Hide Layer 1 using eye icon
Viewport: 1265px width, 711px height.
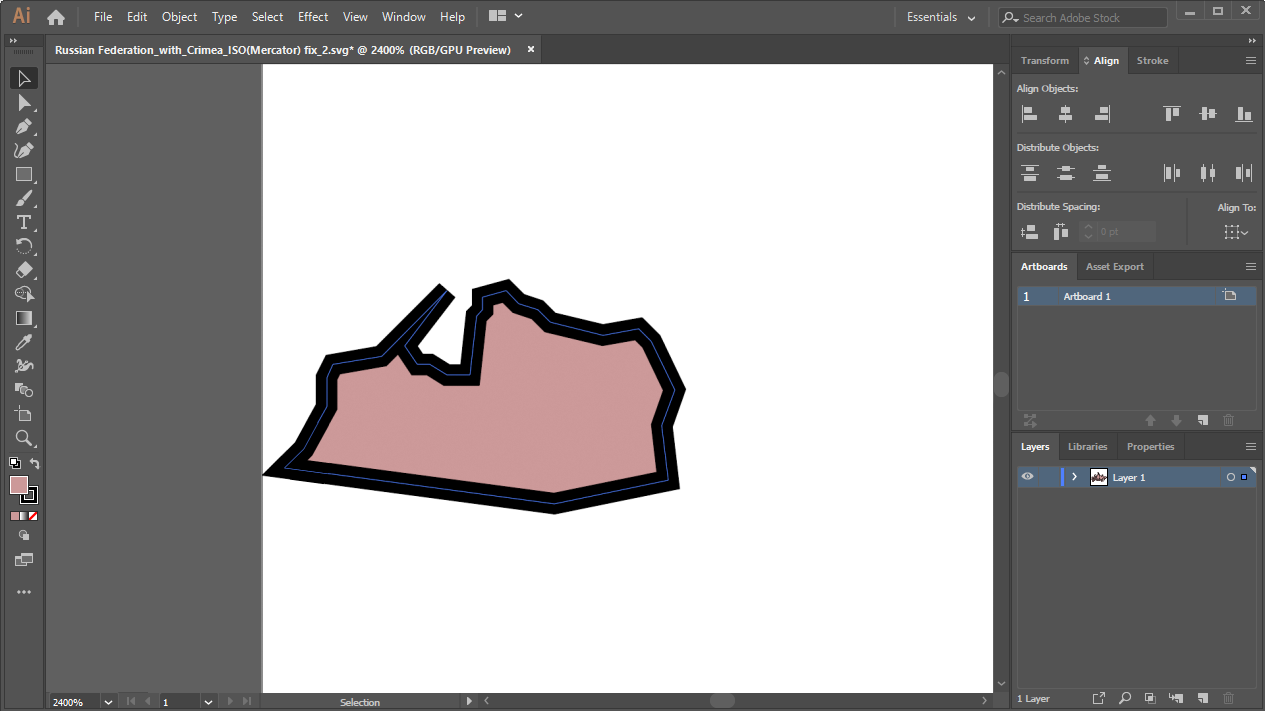coord(1027,477)
